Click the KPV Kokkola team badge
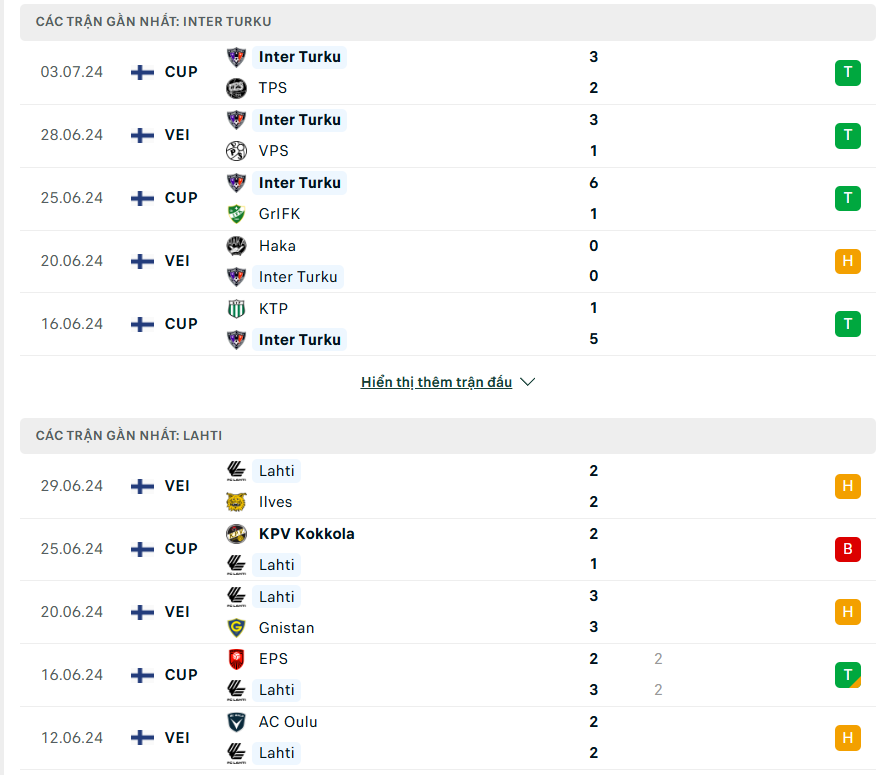The width and height of the screenshot is (878, 775). pyautogui.click(x=236, y=534)
